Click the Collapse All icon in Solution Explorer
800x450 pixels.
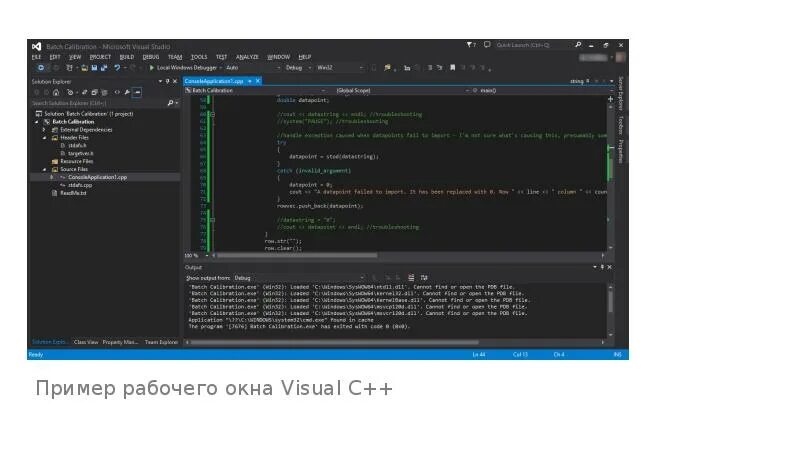click(x=94, y=92)
